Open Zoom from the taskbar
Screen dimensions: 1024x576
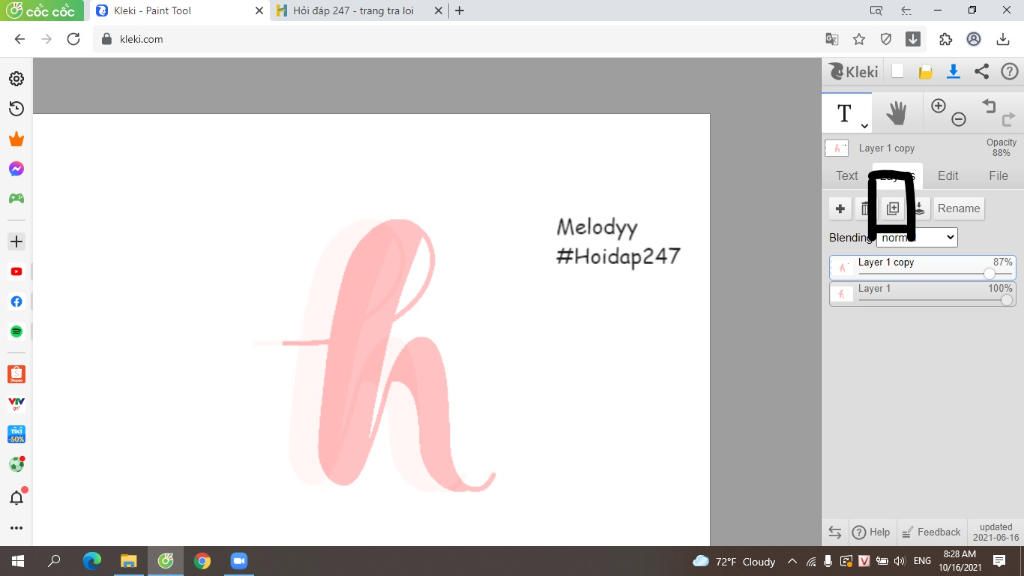click(x=239, y=561)
